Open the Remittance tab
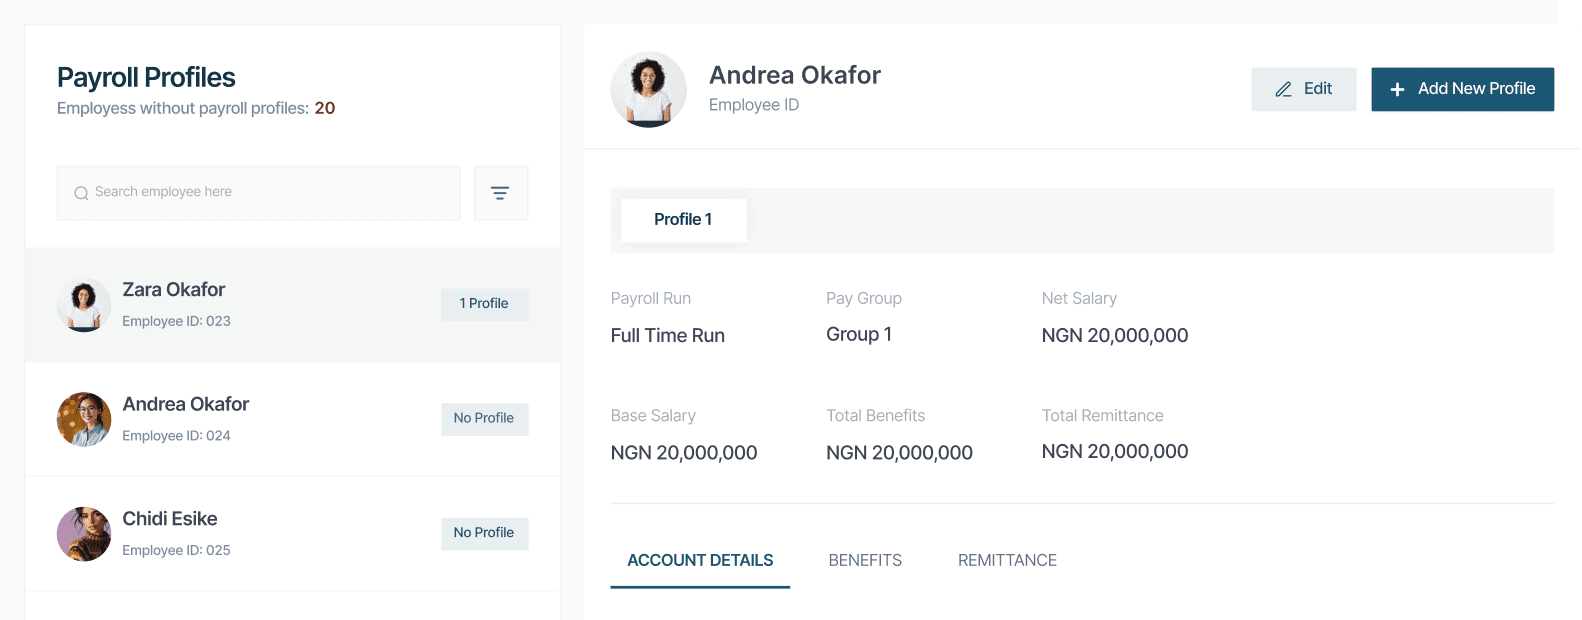1582x620 pixels. click(1007, 560)
